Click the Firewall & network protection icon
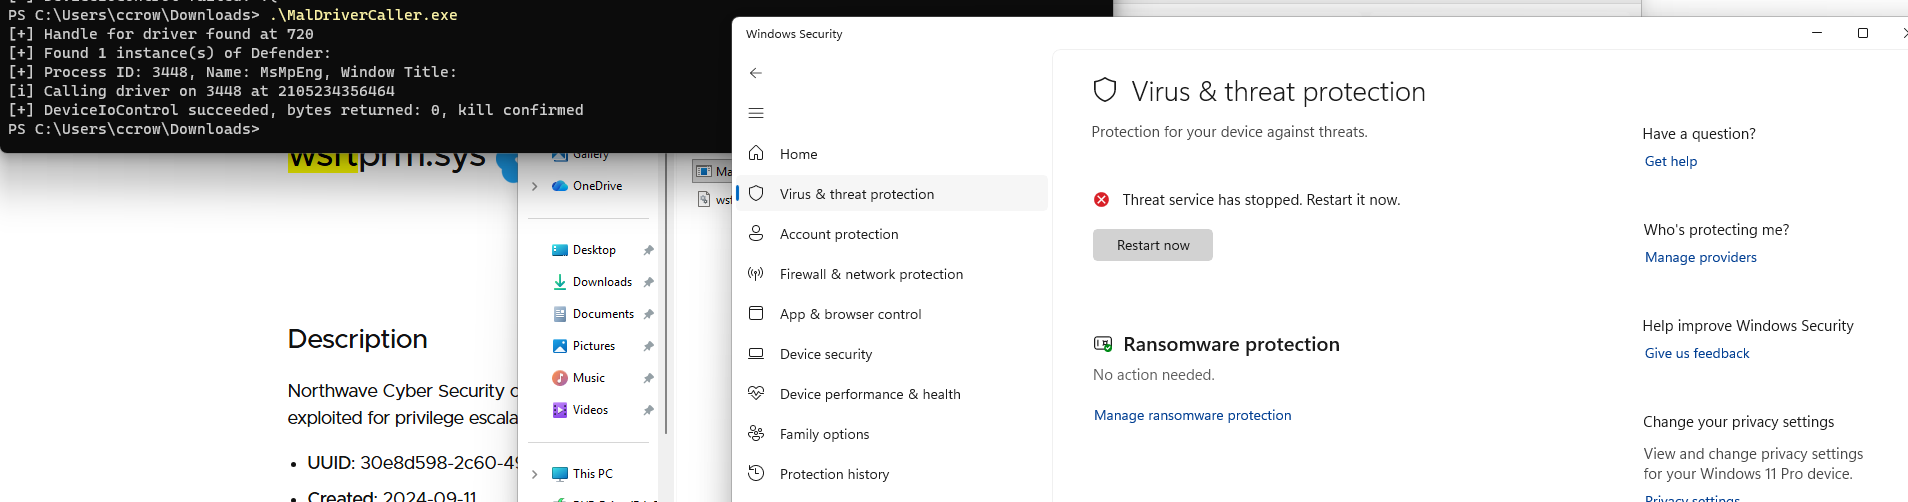 (756, 273)
